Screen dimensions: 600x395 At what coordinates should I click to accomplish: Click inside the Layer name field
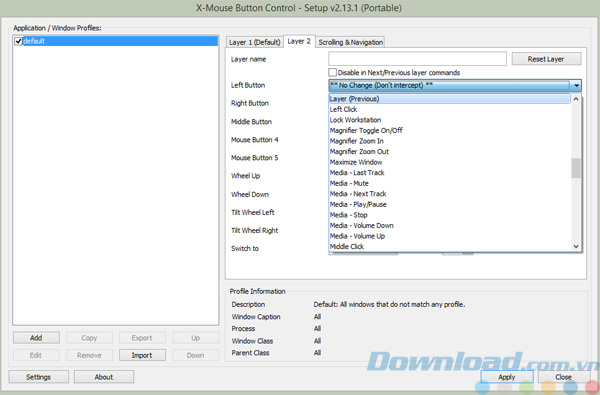[x=417, y=59]
